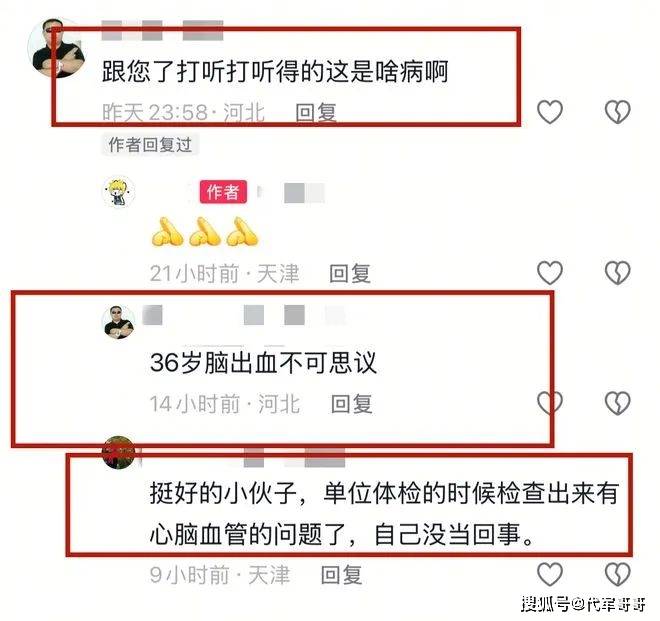Dislike the 挺好的小伙子 comment
This screenshot has height=621, width=660.
tap(617, 574)
